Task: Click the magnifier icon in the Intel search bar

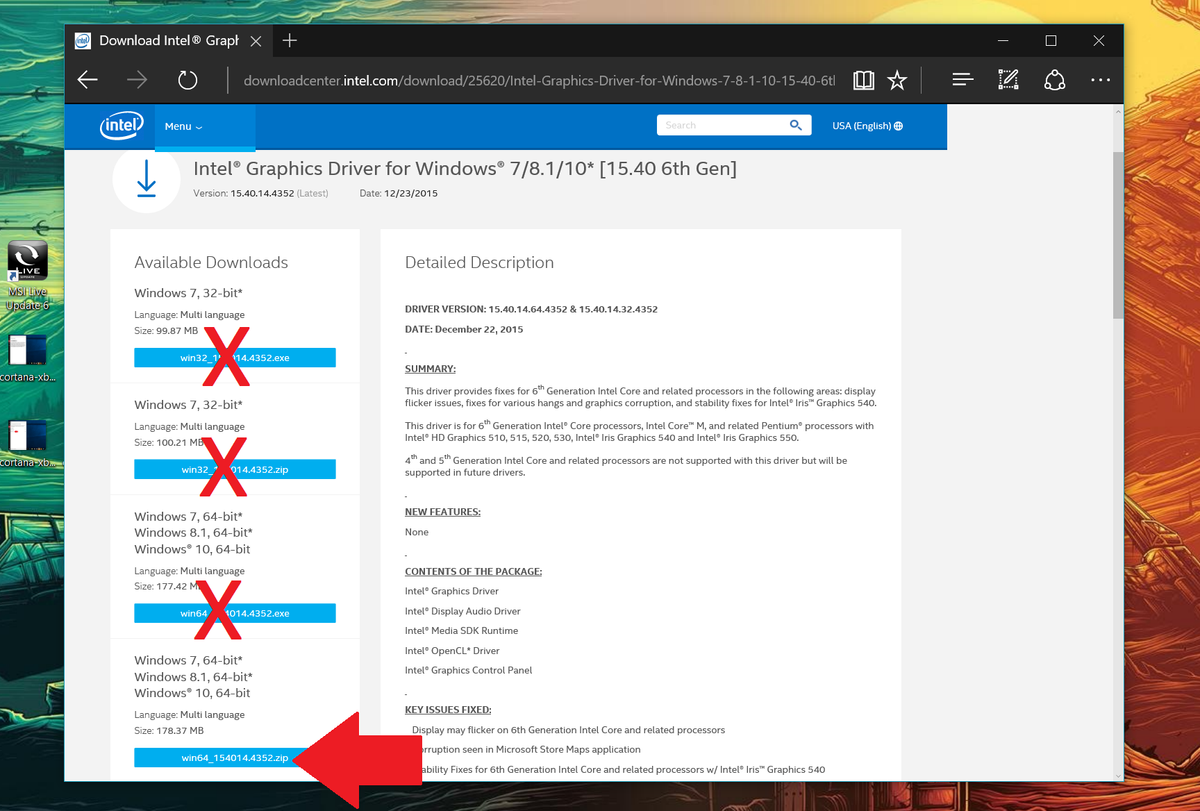Action: coord(796,125)
